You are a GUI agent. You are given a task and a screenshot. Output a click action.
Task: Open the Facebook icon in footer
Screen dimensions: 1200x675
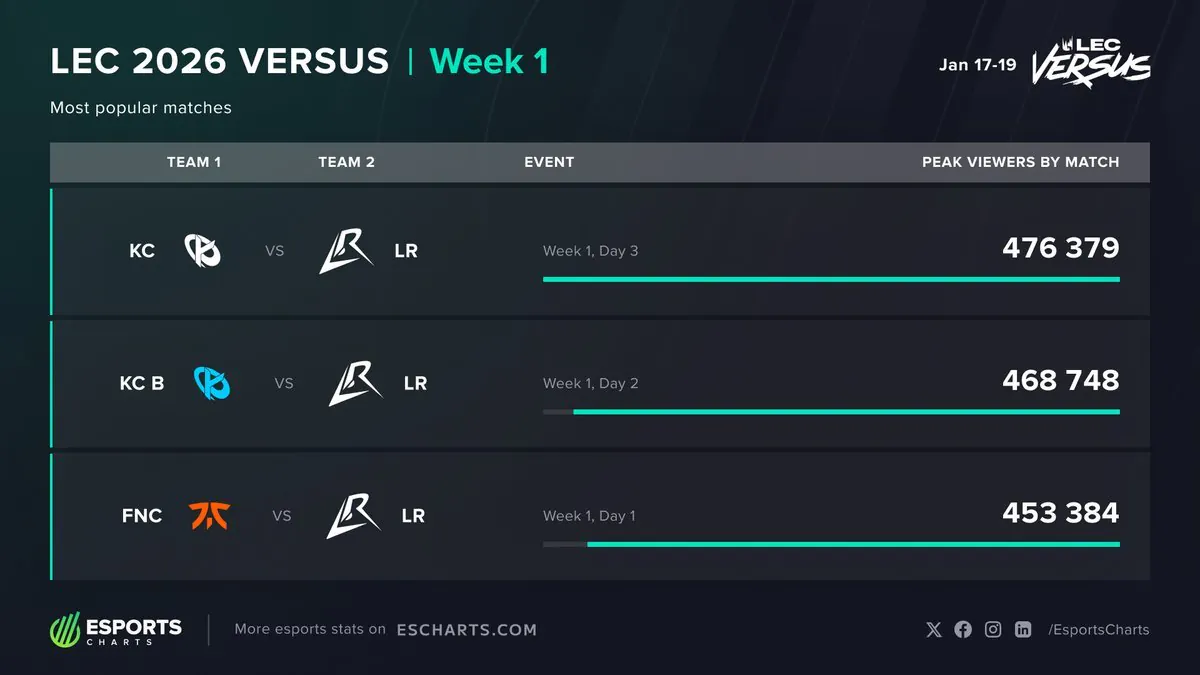click(963, 629)
